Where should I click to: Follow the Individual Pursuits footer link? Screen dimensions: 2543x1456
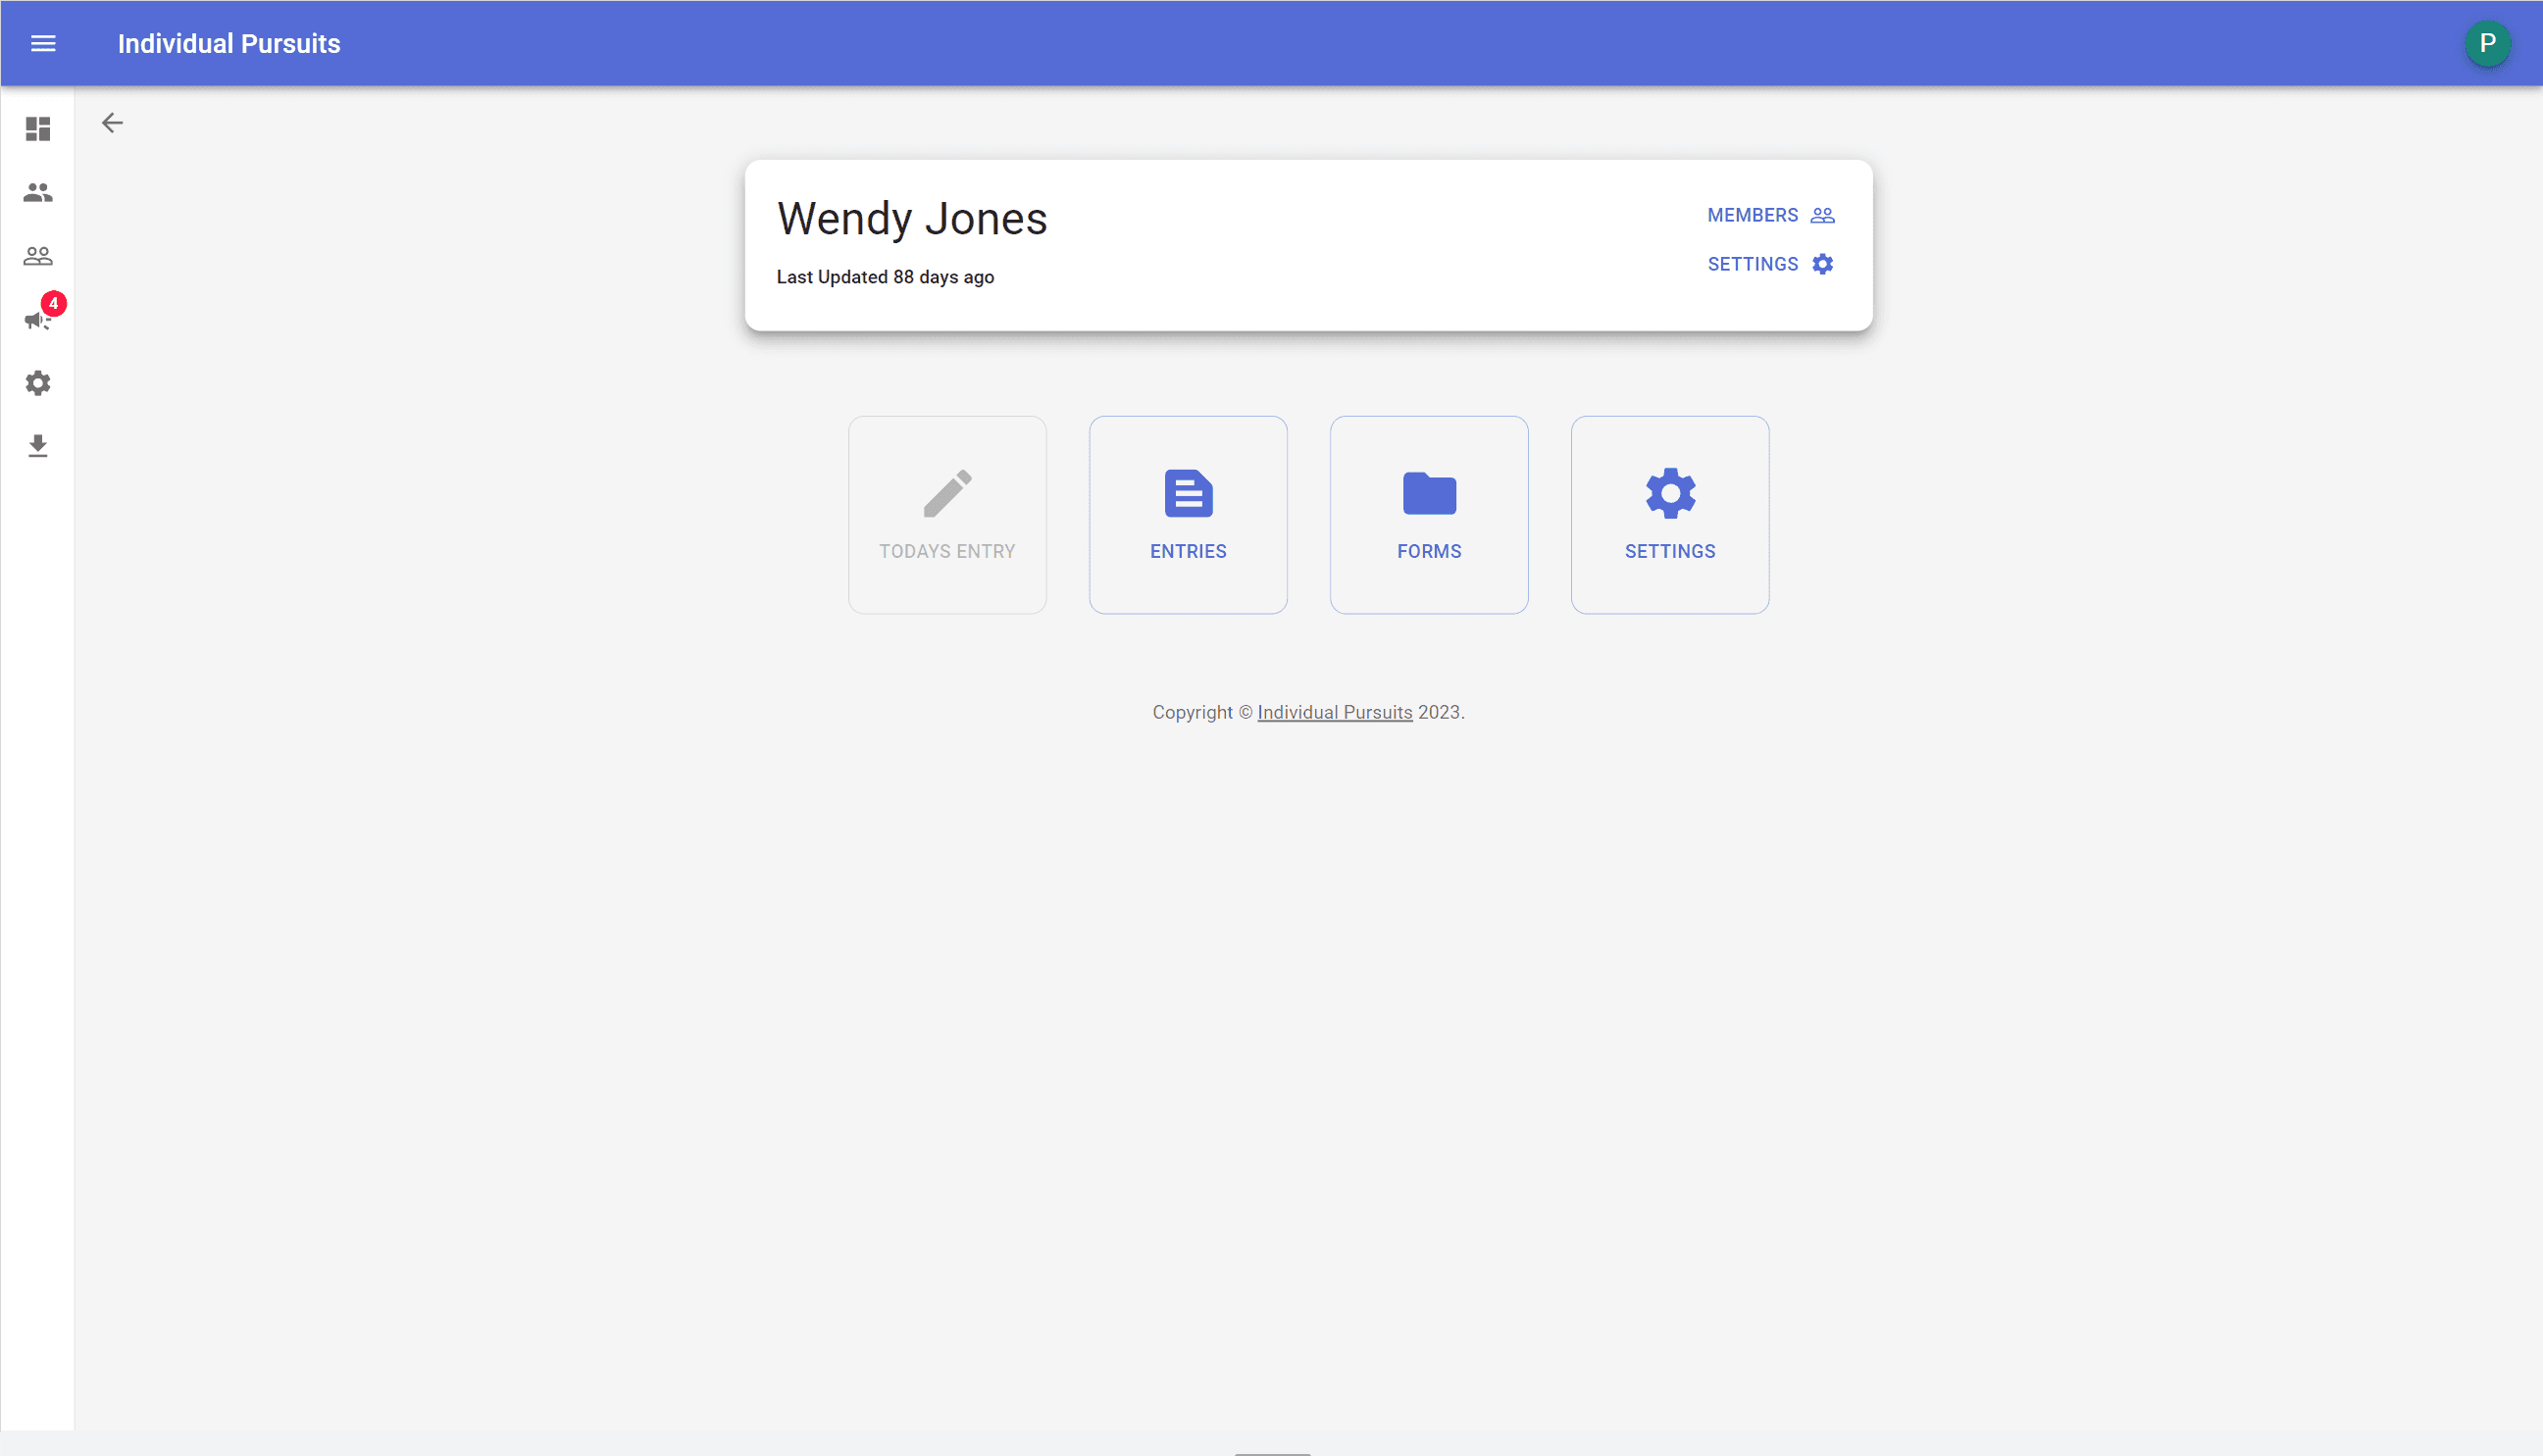click(1334, 712)
